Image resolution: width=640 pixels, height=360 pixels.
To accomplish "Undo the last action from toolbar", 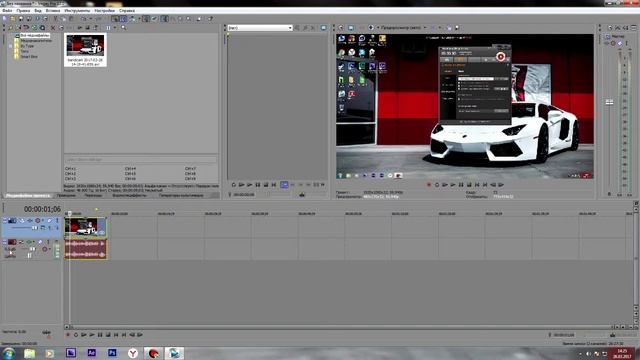I will [84, 19].
